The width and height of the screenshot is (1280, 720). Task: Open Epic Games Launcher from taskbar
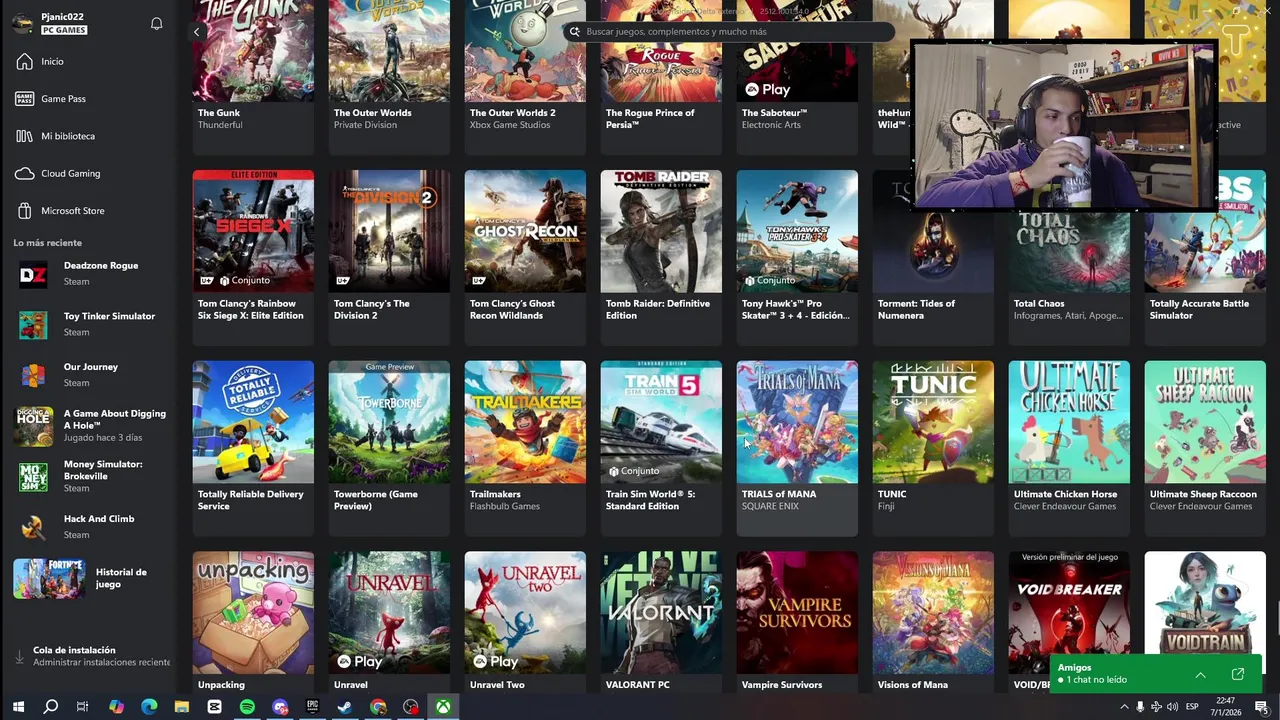[312, 707]
